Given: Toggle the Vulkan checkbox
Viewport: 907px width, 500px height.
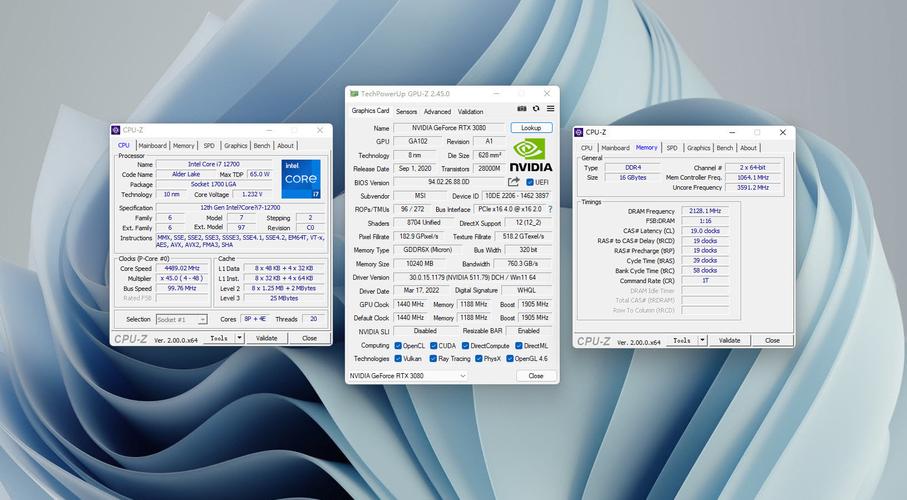Looking at the screenshot, I should pyautogui.click(x=398, y=359).
